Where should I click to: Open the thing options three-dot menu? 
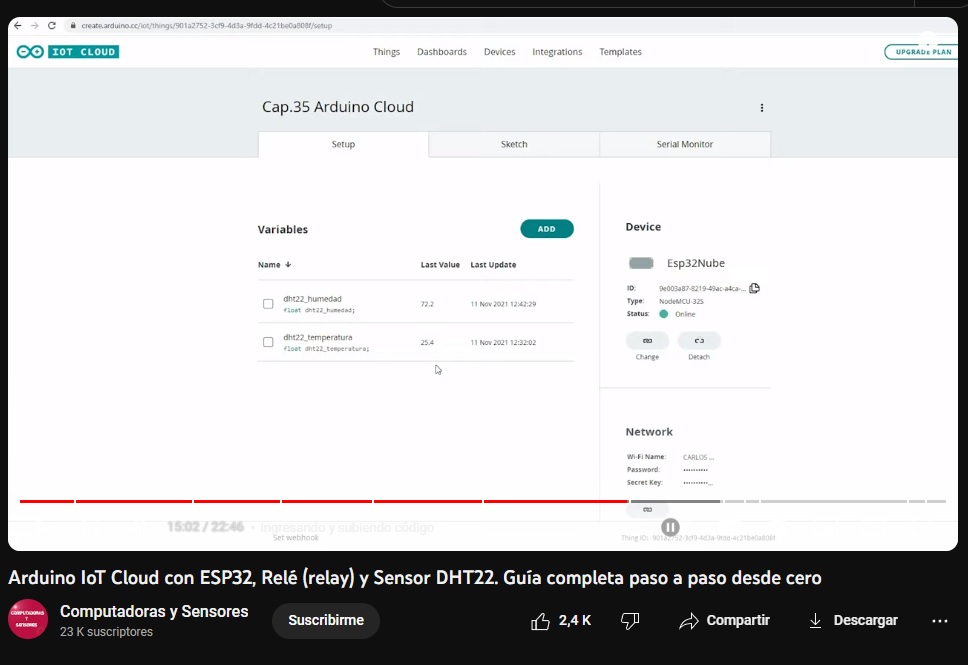coord(762,107)
